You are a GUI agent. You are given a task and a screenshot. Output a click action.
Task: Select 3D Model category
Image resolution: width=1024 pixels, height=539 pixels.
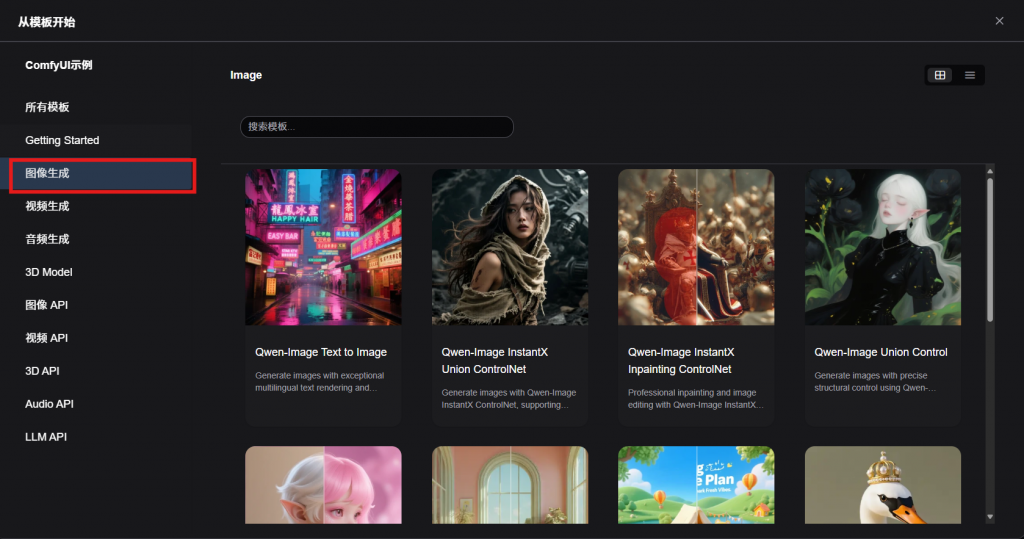pos(49,272)
